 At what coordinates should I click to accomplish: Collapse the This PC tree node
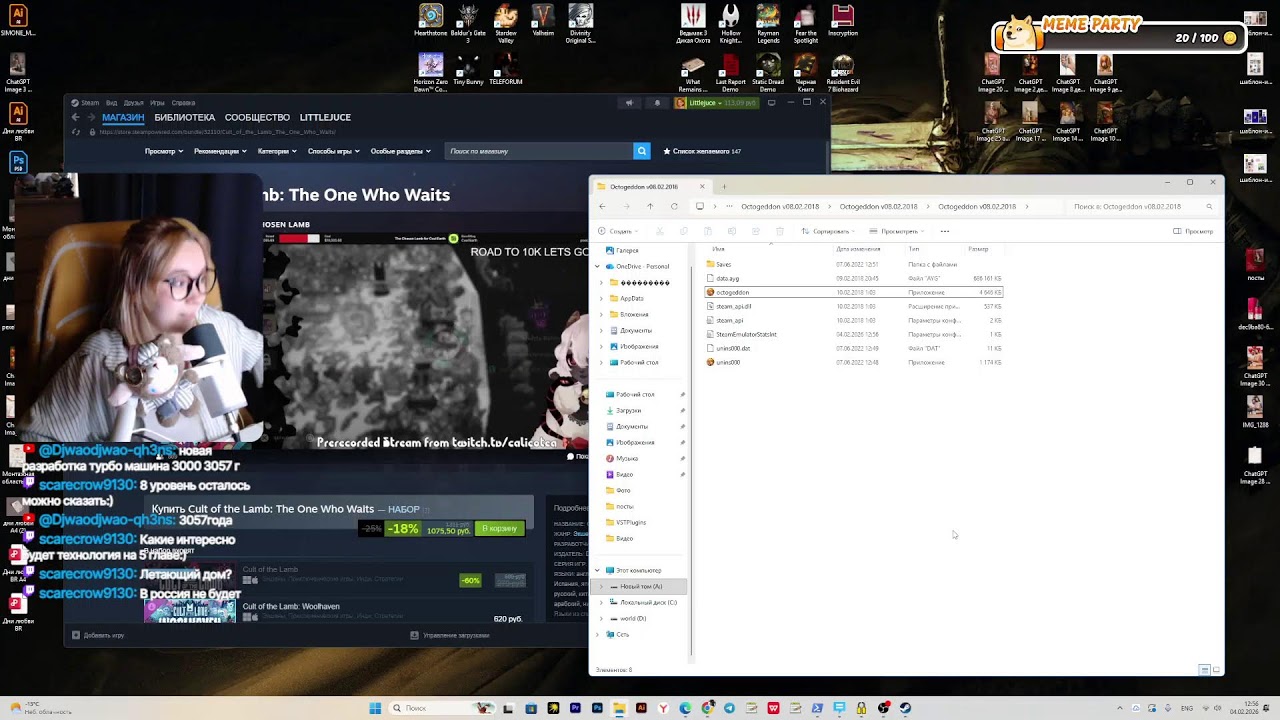(x=598, y=570)
